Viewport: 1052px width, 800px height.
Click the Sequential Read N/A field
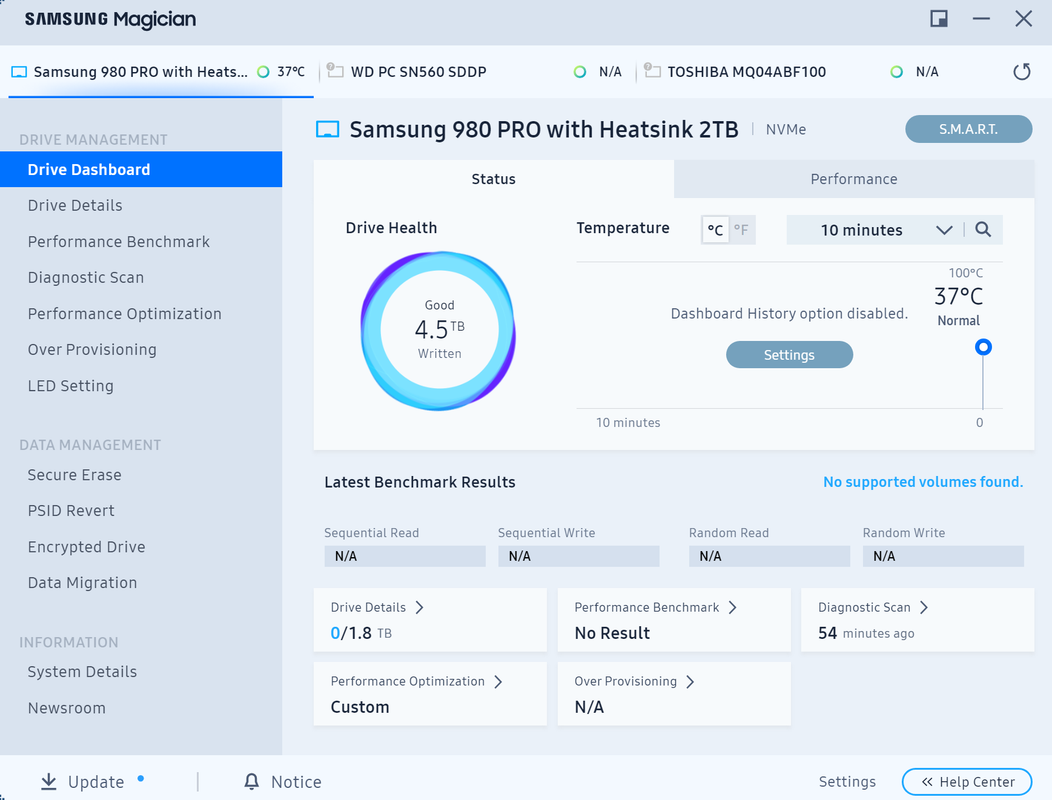click(405, 556)
